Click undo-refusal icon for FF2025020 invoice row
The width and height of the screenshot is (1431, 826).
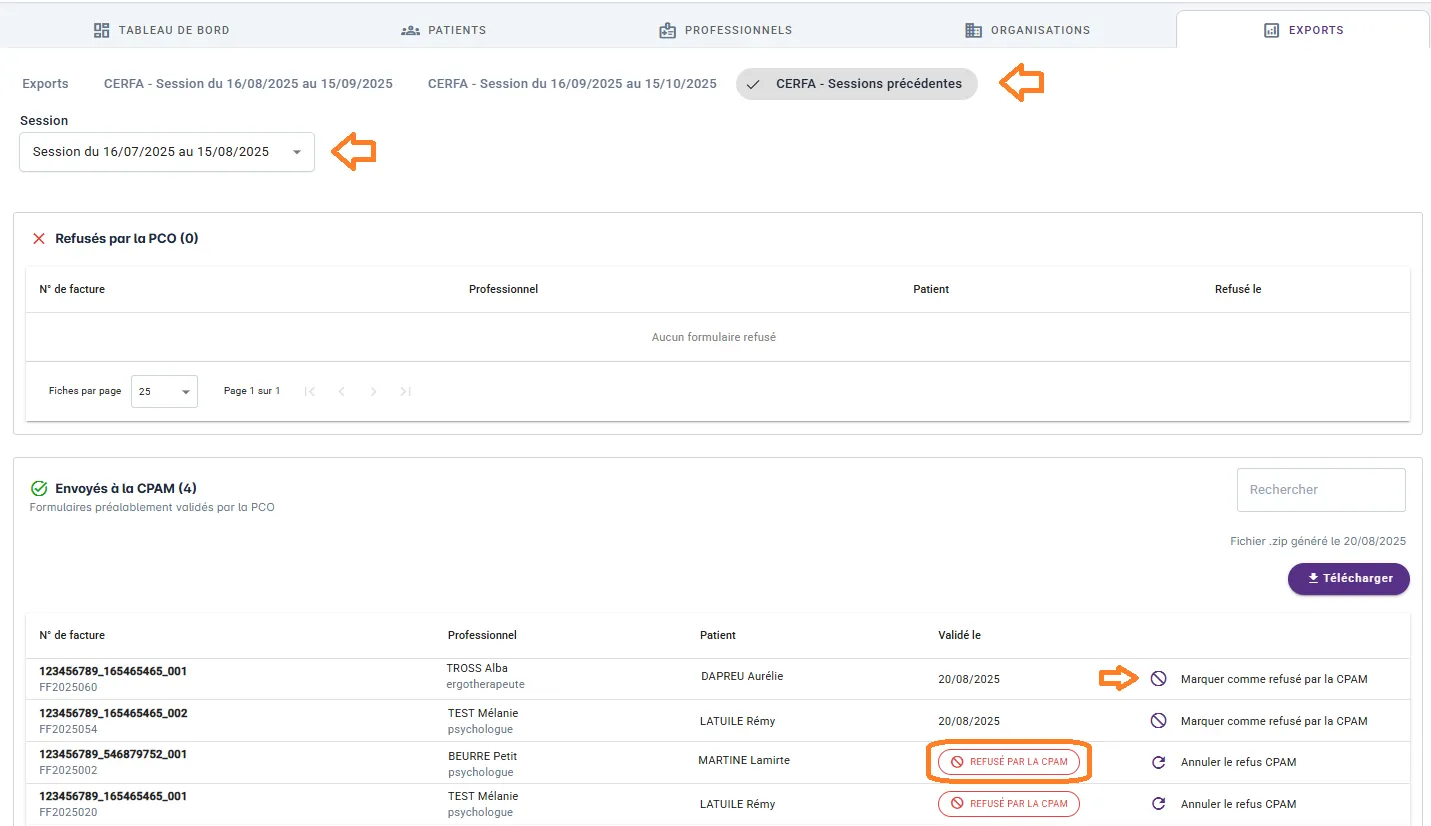coord(1158,804)
